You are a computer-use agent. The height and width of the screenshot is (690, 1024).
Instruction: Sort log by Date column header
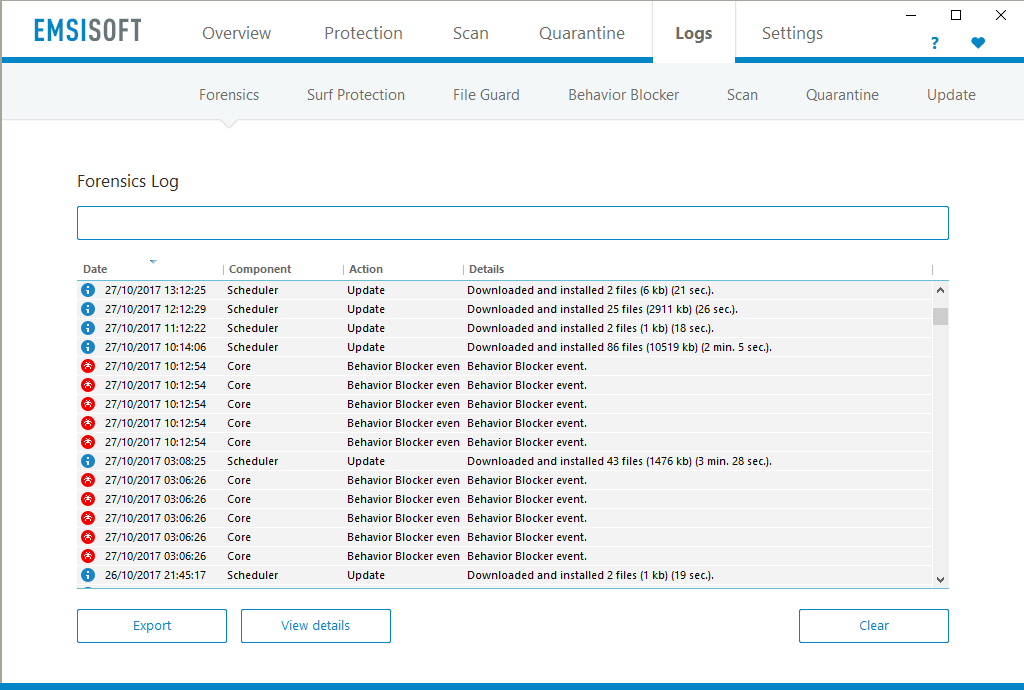click(96, 269)
